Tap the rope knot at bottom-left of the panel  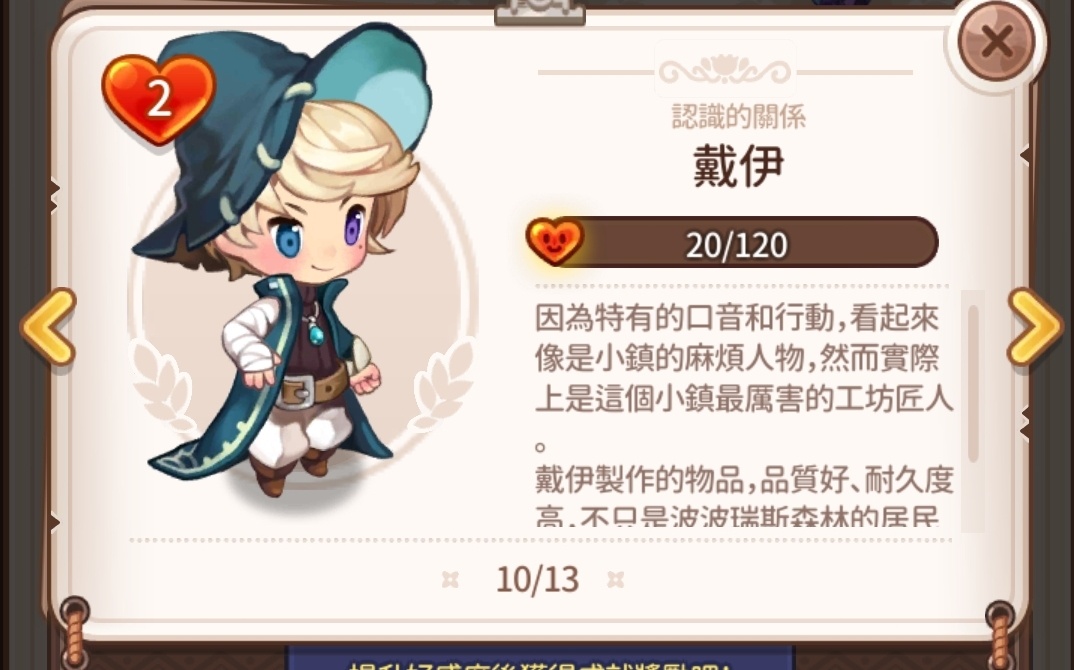75,630
